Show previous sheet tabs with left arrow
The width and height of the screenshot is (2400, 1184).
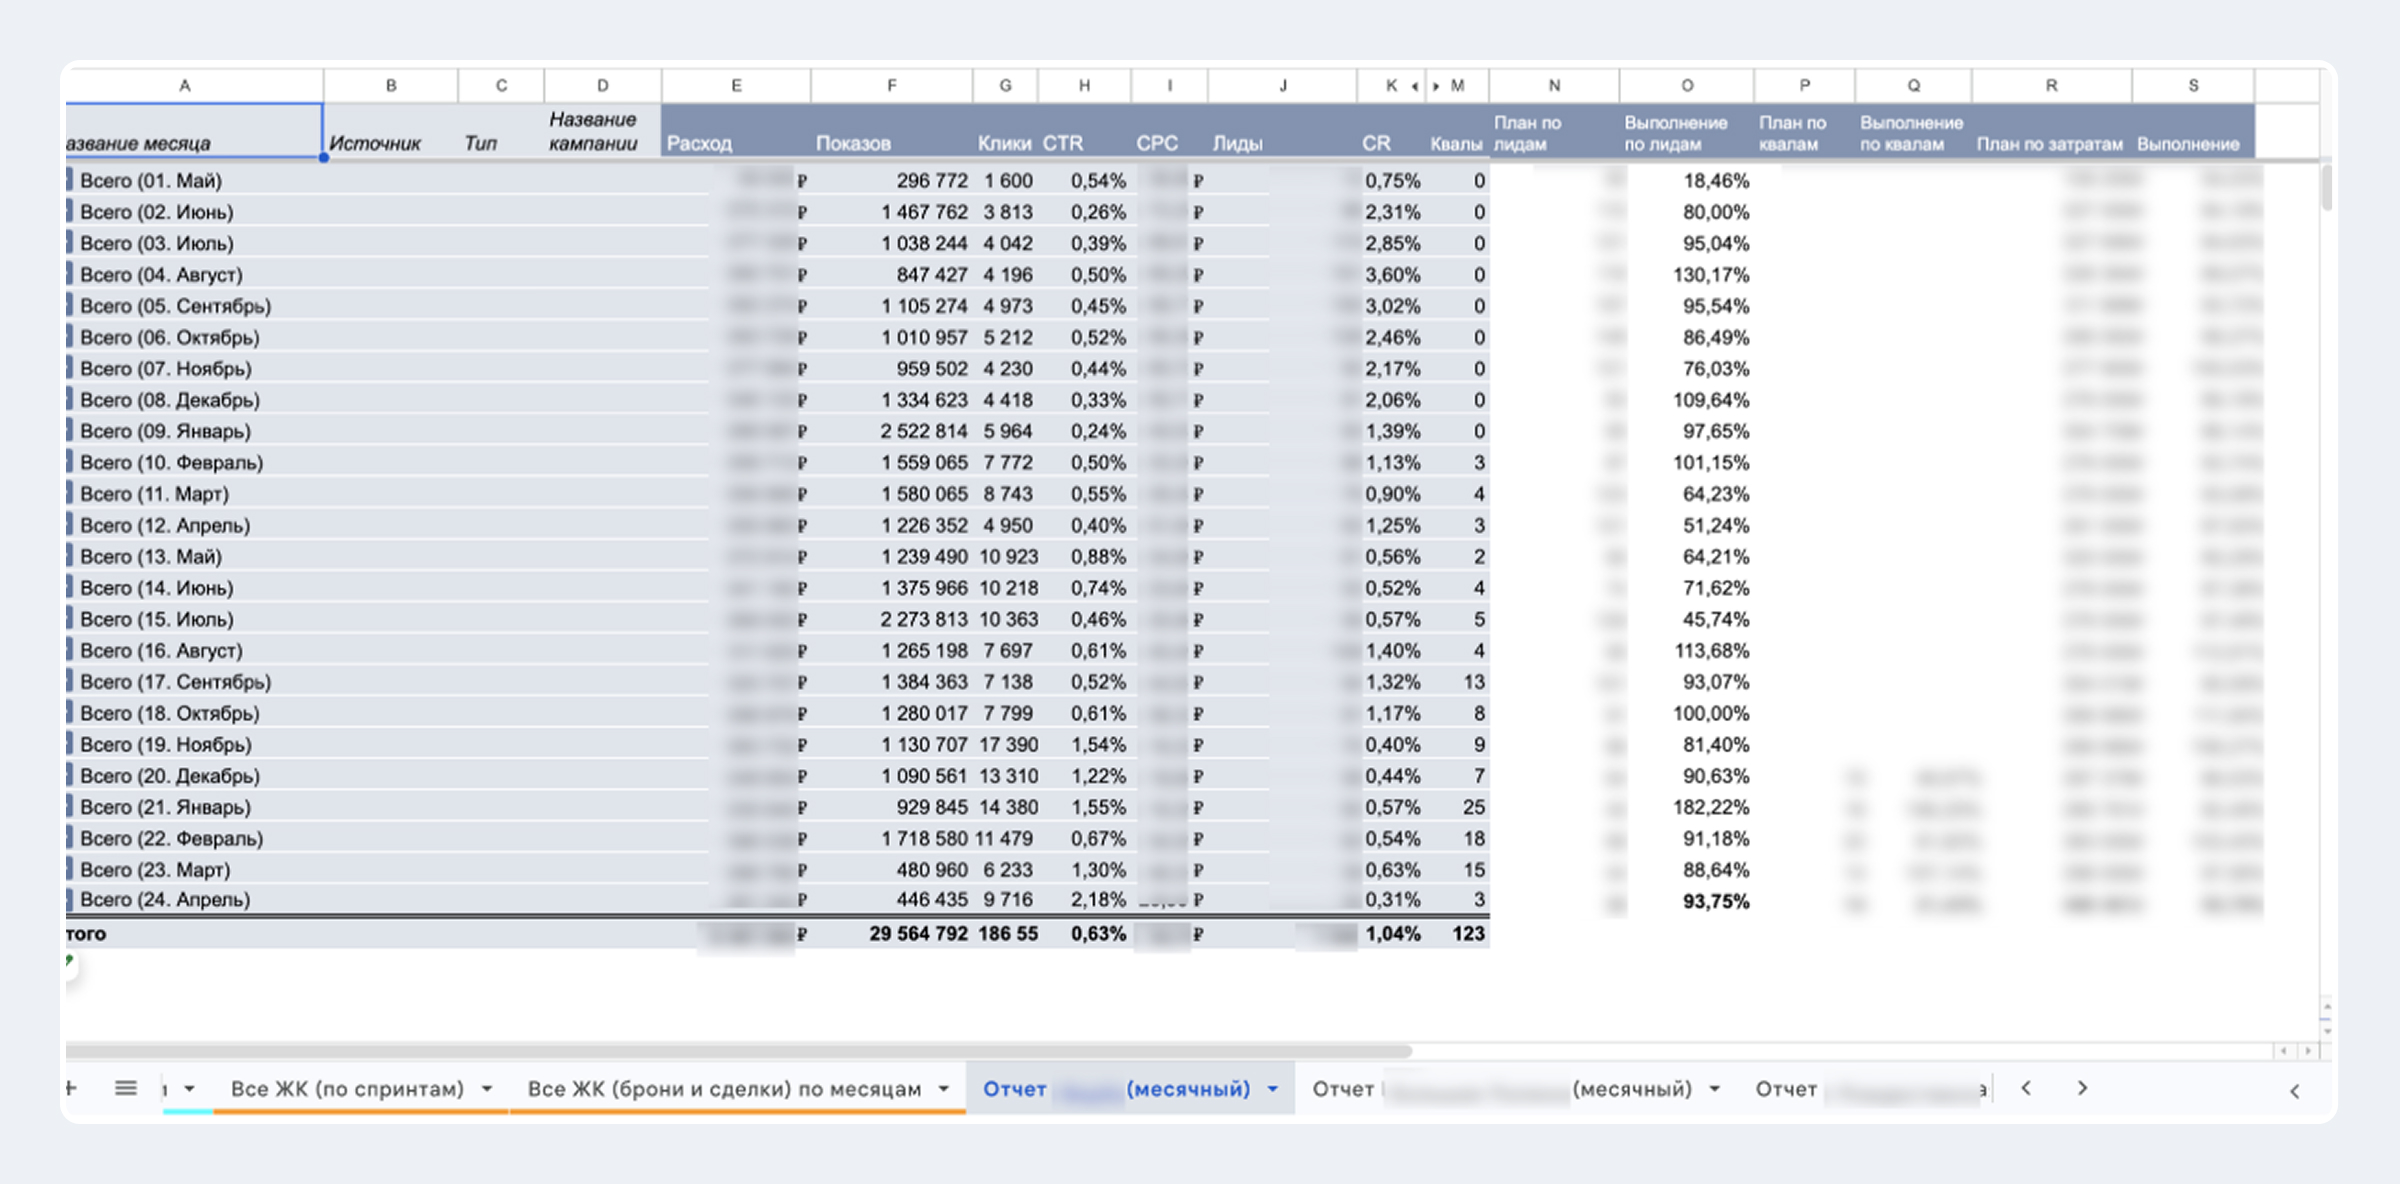coord(2026,1088)
